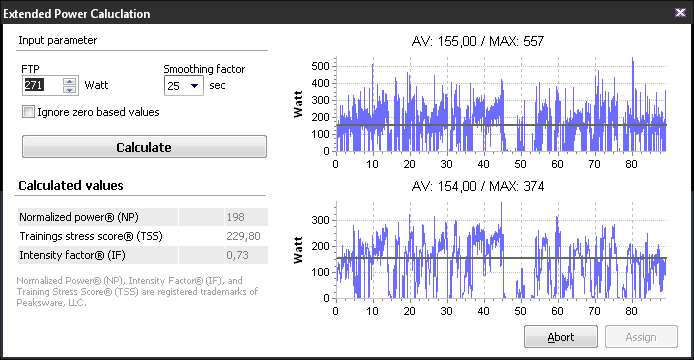
Task: Click the Input parameter heading
Action: coord(58,40)
